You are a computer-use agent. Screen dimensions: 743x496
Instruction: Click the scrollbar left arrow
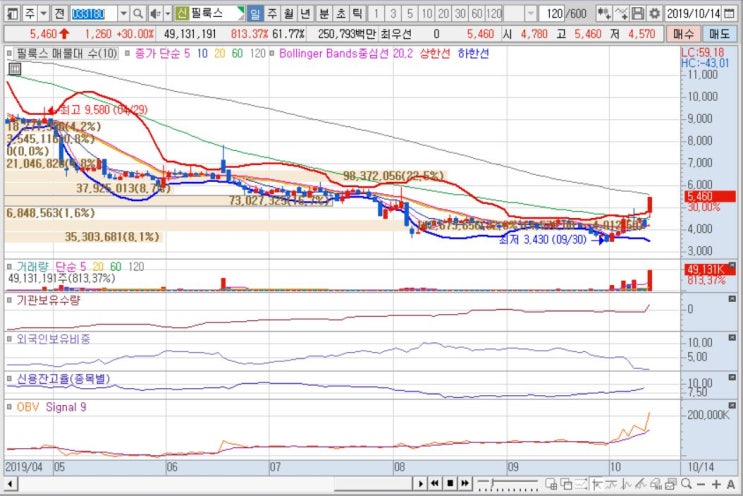10,484
